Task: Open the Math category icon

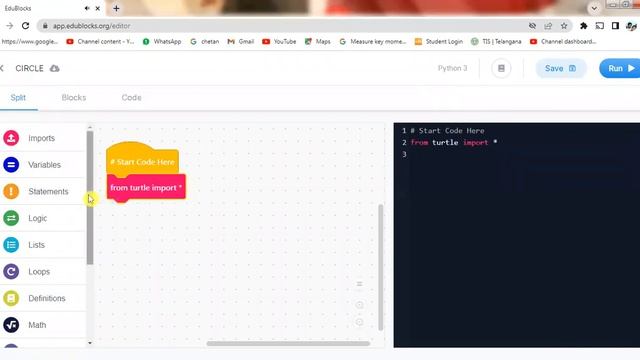Action: coord(11,325)
